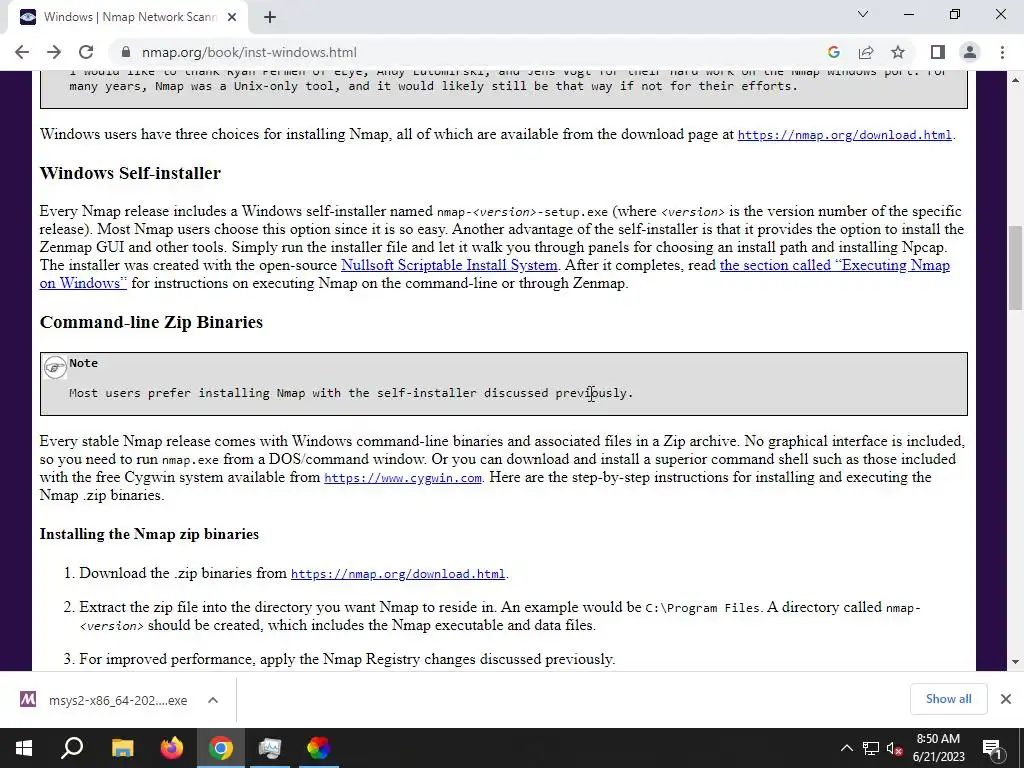
Task: Open the www.cygwin.com link
Action: [403, 478]
